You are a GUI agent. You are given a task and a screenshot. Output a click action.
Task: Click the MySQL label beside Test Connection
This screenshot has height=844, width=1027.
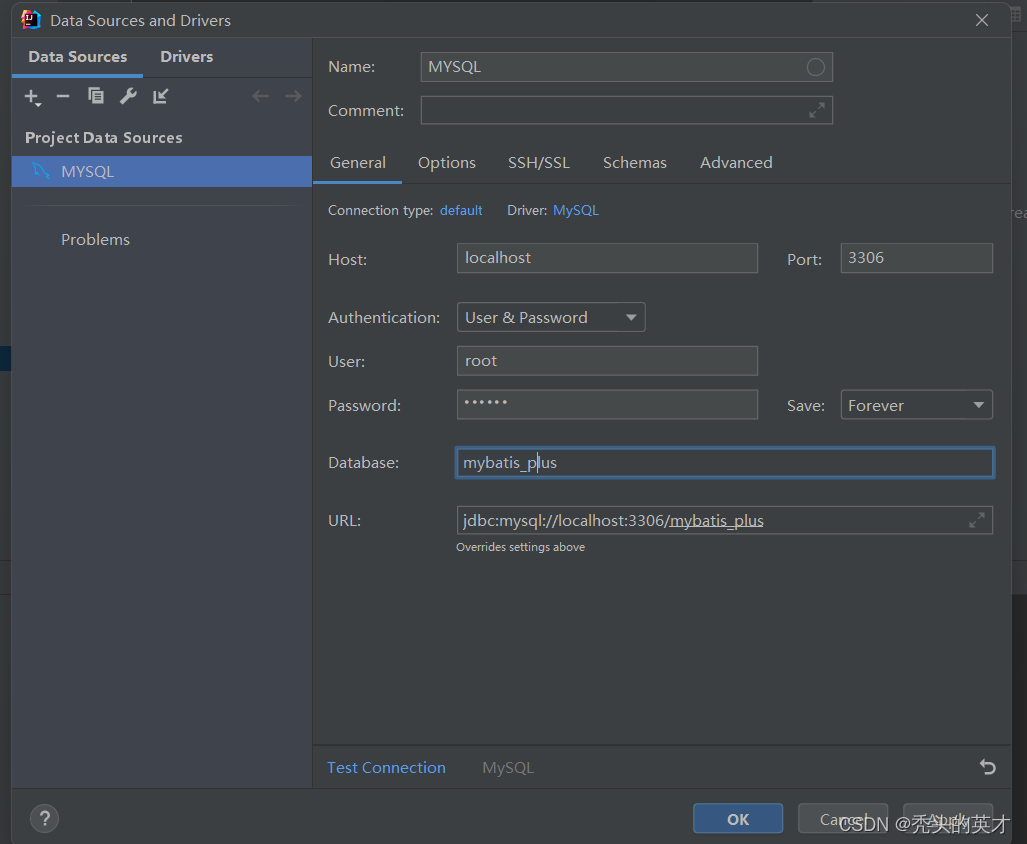click(x=508, y=767)
